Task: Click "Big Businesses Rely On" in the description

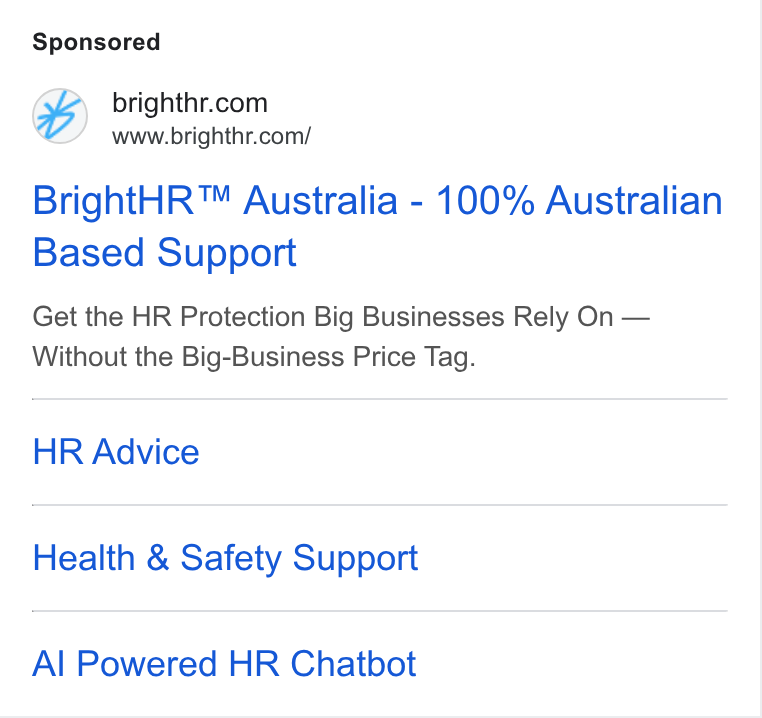Action: tap(464, 317)
